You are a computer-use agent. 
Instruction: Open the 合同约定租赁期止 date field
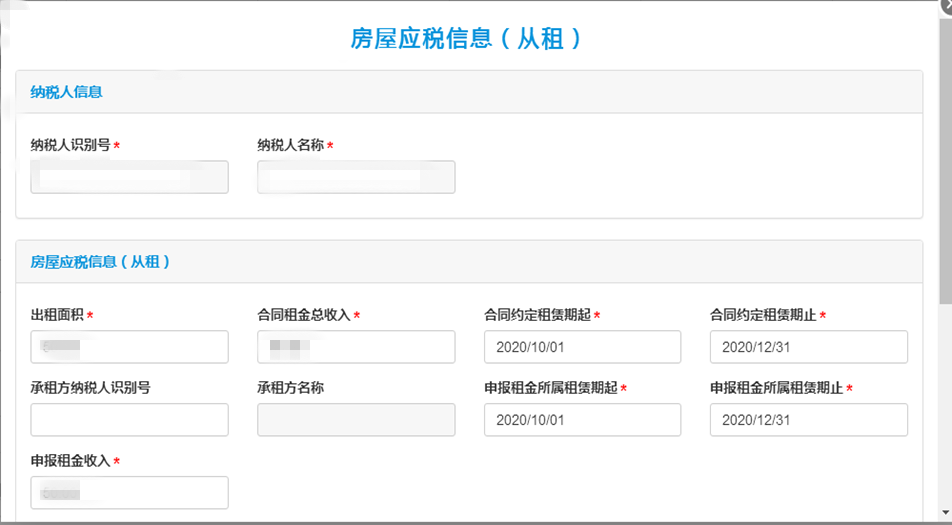click(x=809, y=347)
